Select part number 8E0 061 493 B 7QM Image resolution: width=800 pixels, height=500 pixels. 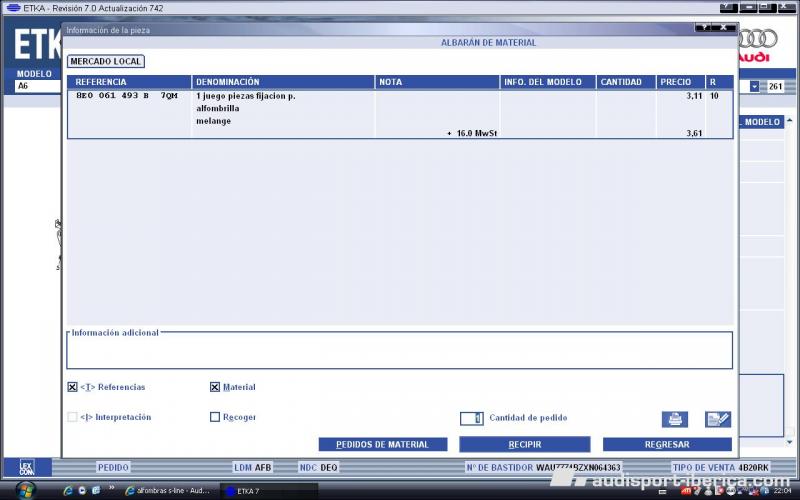[x=127, y=96]
